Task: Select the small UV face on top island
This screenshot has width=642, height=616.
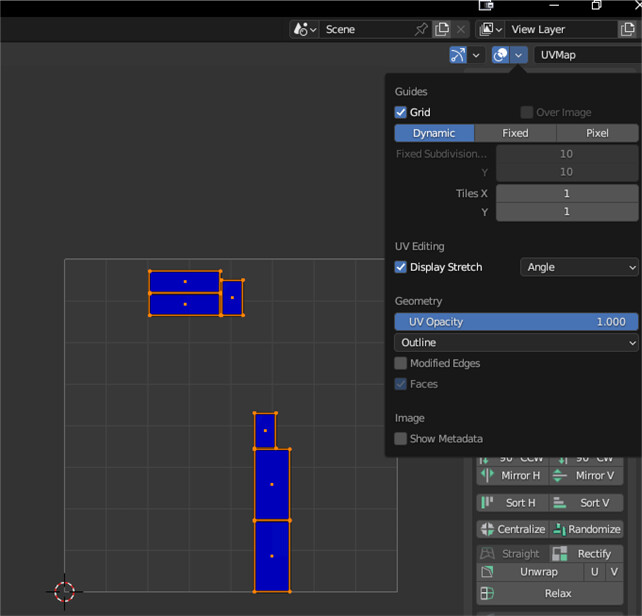Action: pos(232,298)
